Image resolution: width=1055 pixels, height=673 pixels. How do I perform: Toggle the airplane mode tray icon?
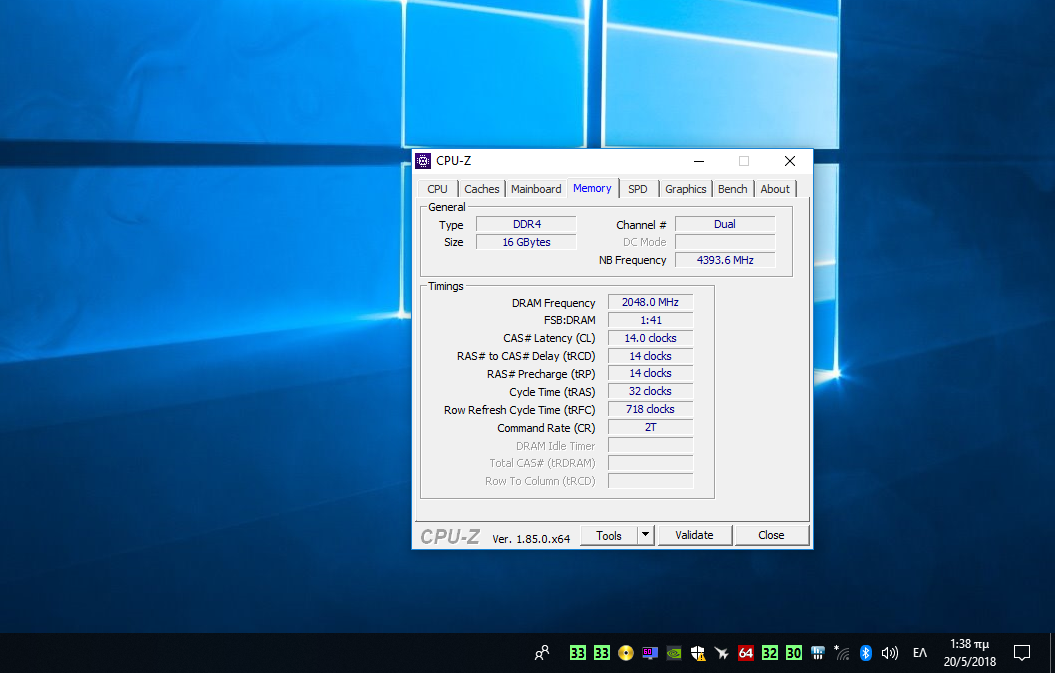pyautogui.click(x=721, y=653)
